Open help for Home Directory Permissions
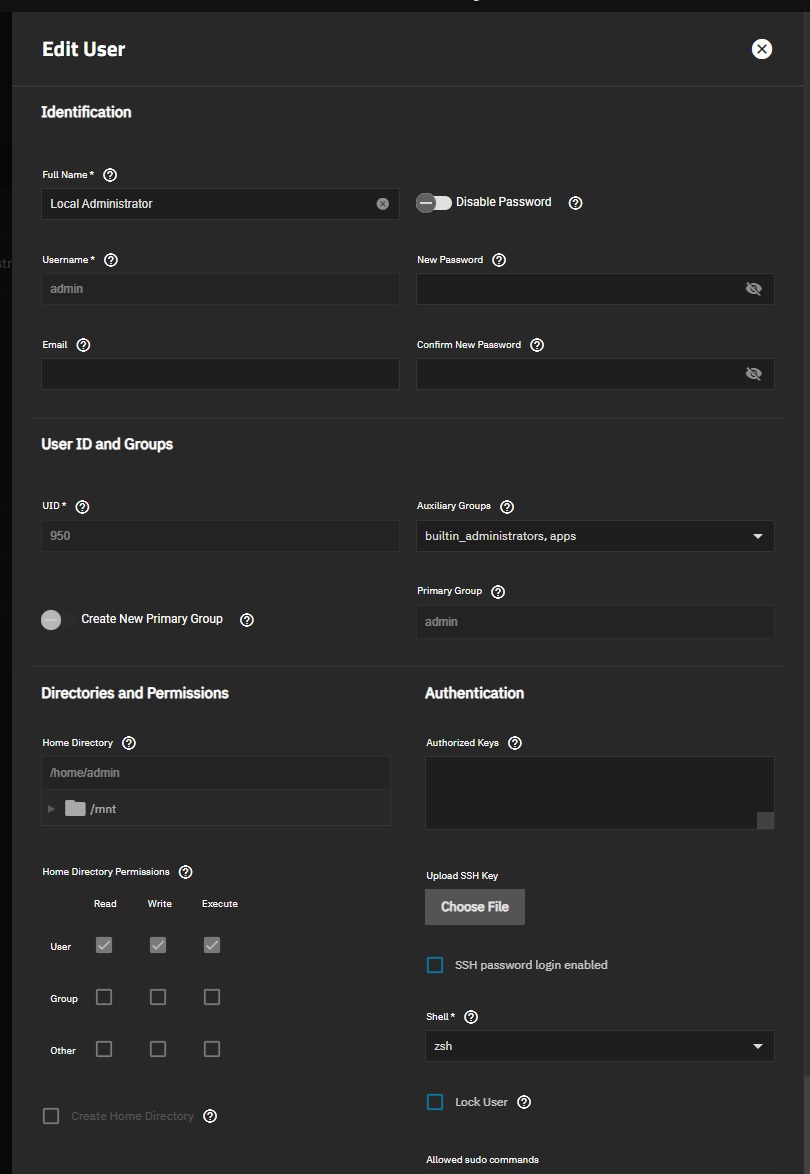 [186, 872]
